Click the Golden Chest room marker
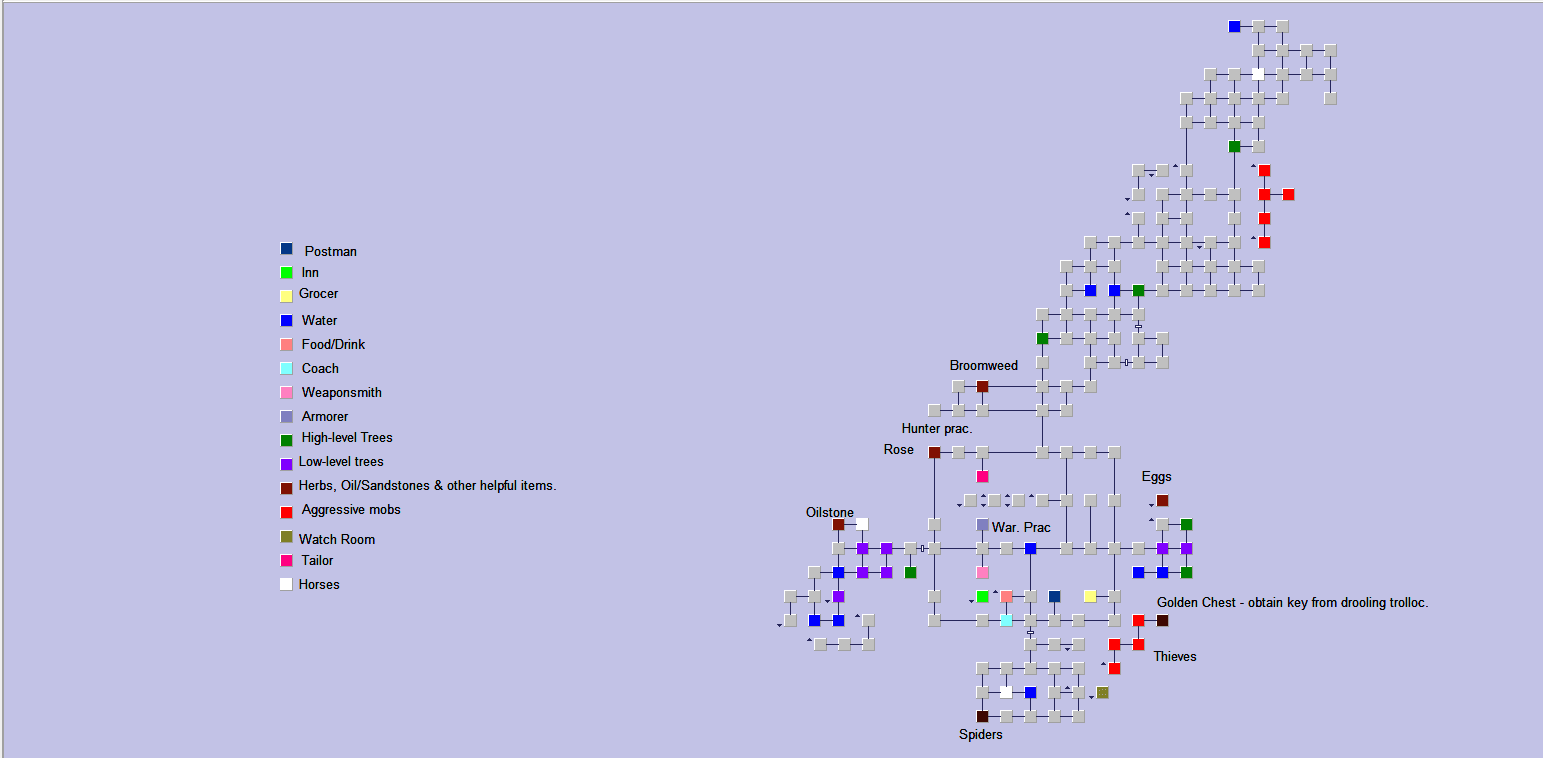The width and height of the screenshot is (1543, 758). click(x=1161, y=620)
